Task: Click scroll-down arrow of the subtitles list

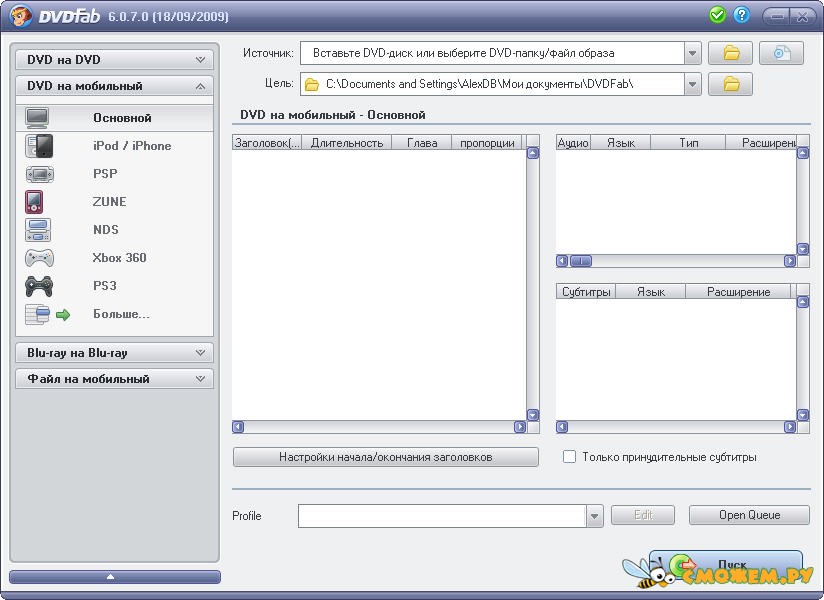Action: pyautogui.click(x=803, y=415)
